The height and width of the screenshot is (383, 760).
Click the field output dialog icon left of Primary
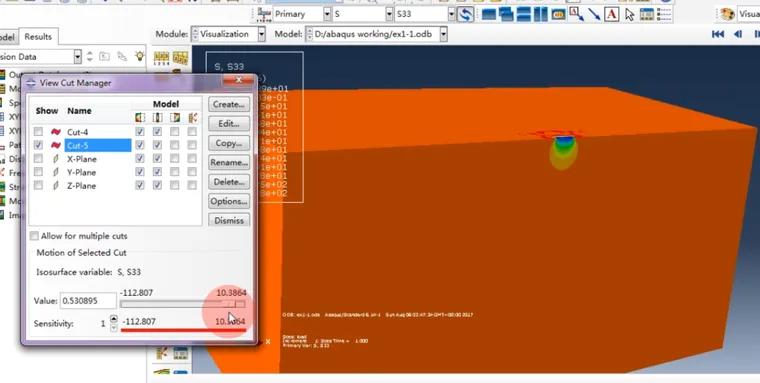(x=264, y=15)
